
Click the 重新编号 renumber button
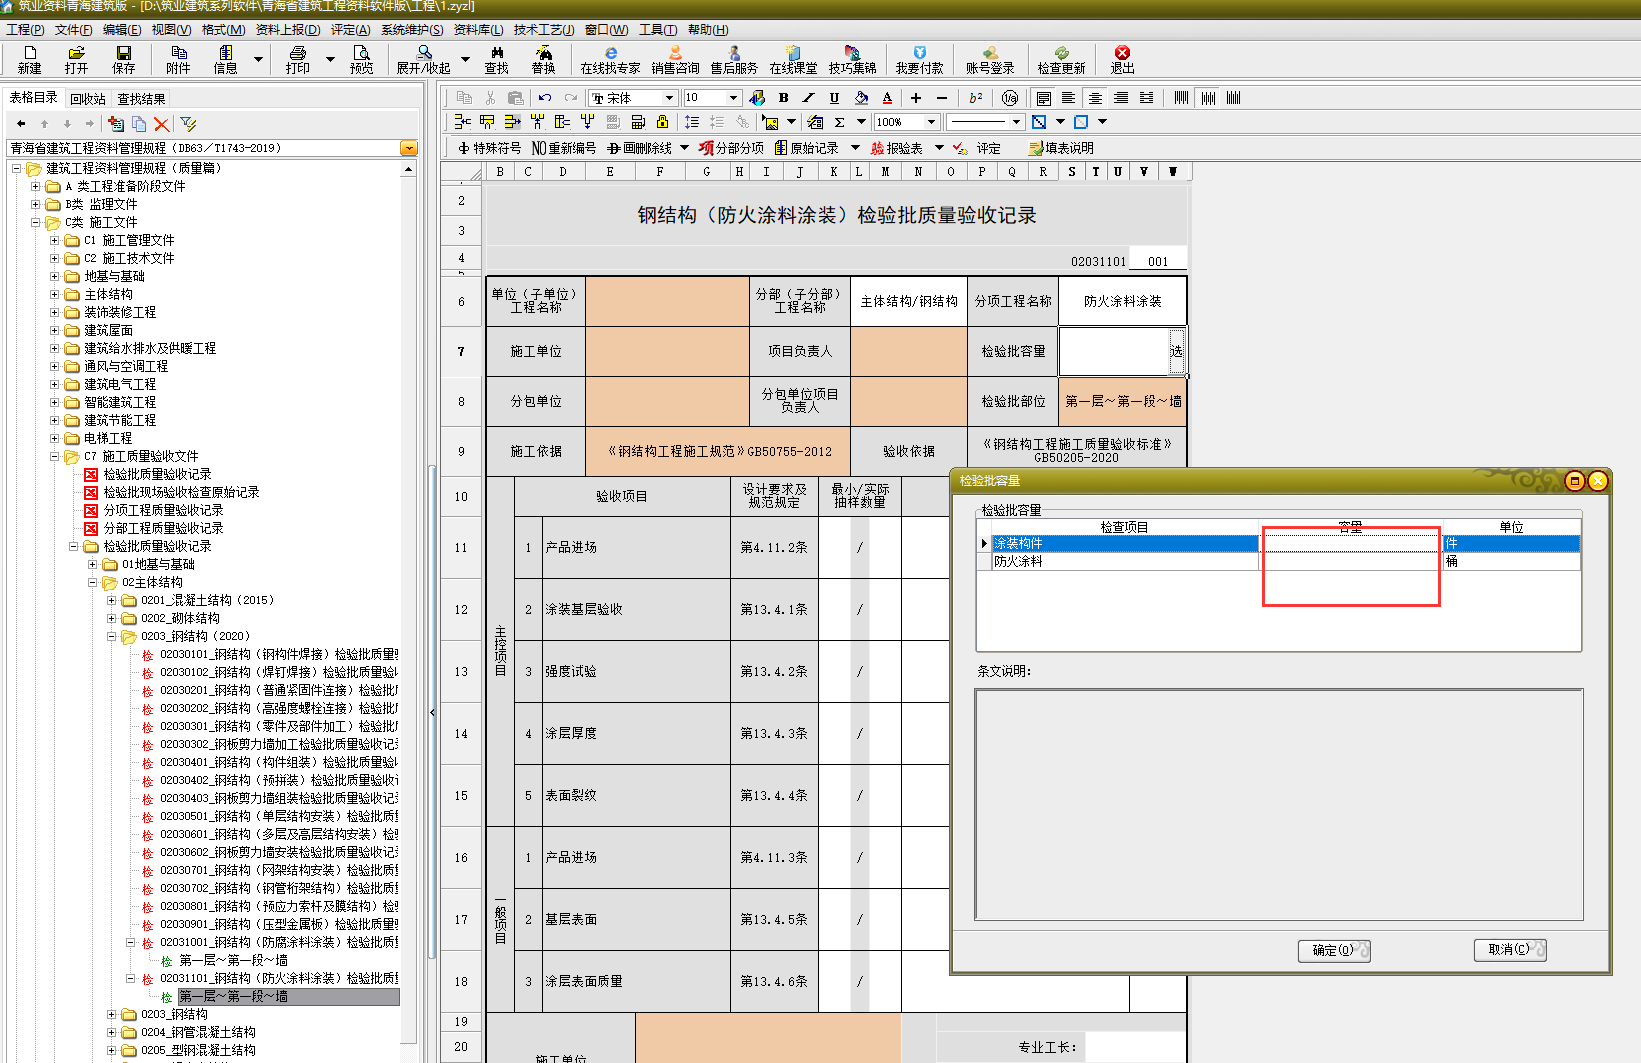564,148
